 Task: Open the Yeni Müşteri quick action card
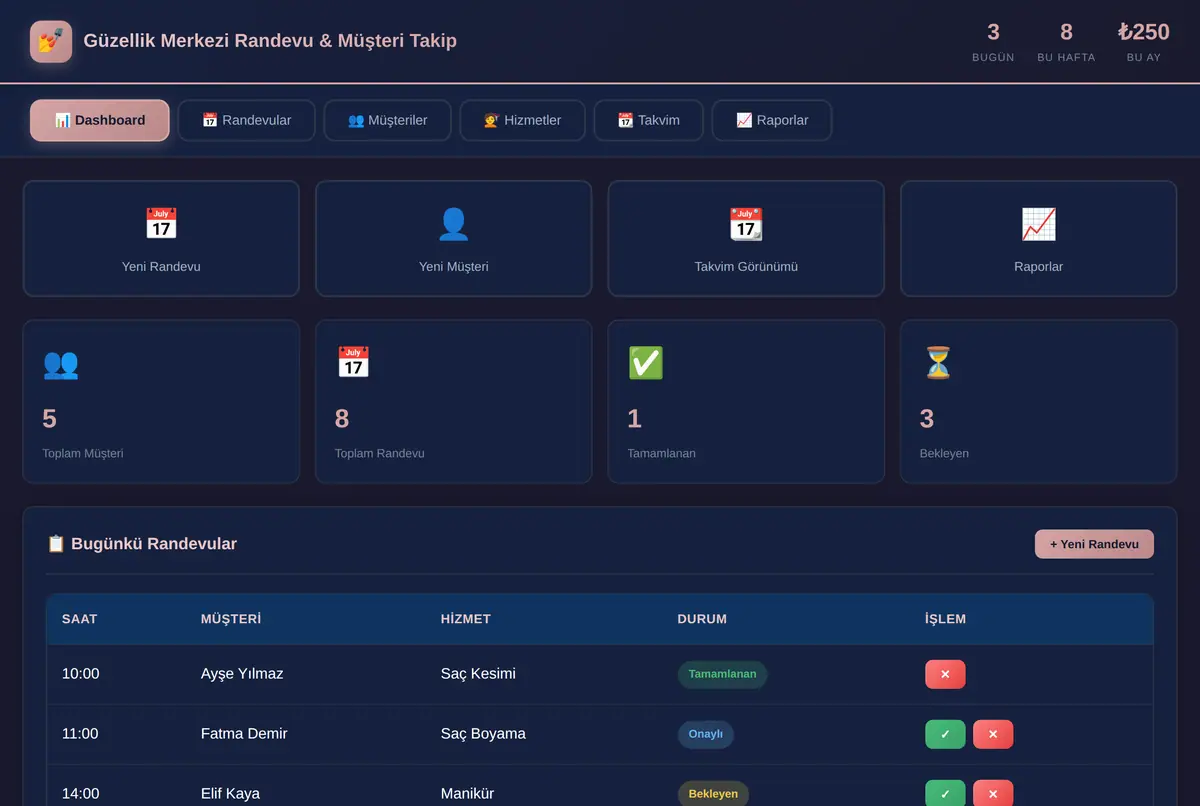(x=454, y=238)
